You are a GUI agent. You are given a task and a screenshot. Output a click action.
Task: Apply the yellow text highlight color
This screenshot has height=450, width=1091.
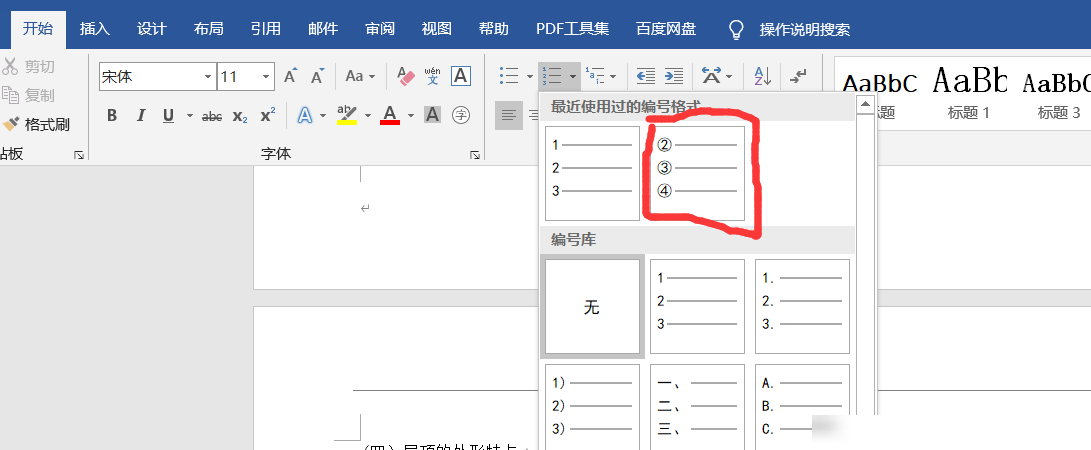click(x=347, y=115)
